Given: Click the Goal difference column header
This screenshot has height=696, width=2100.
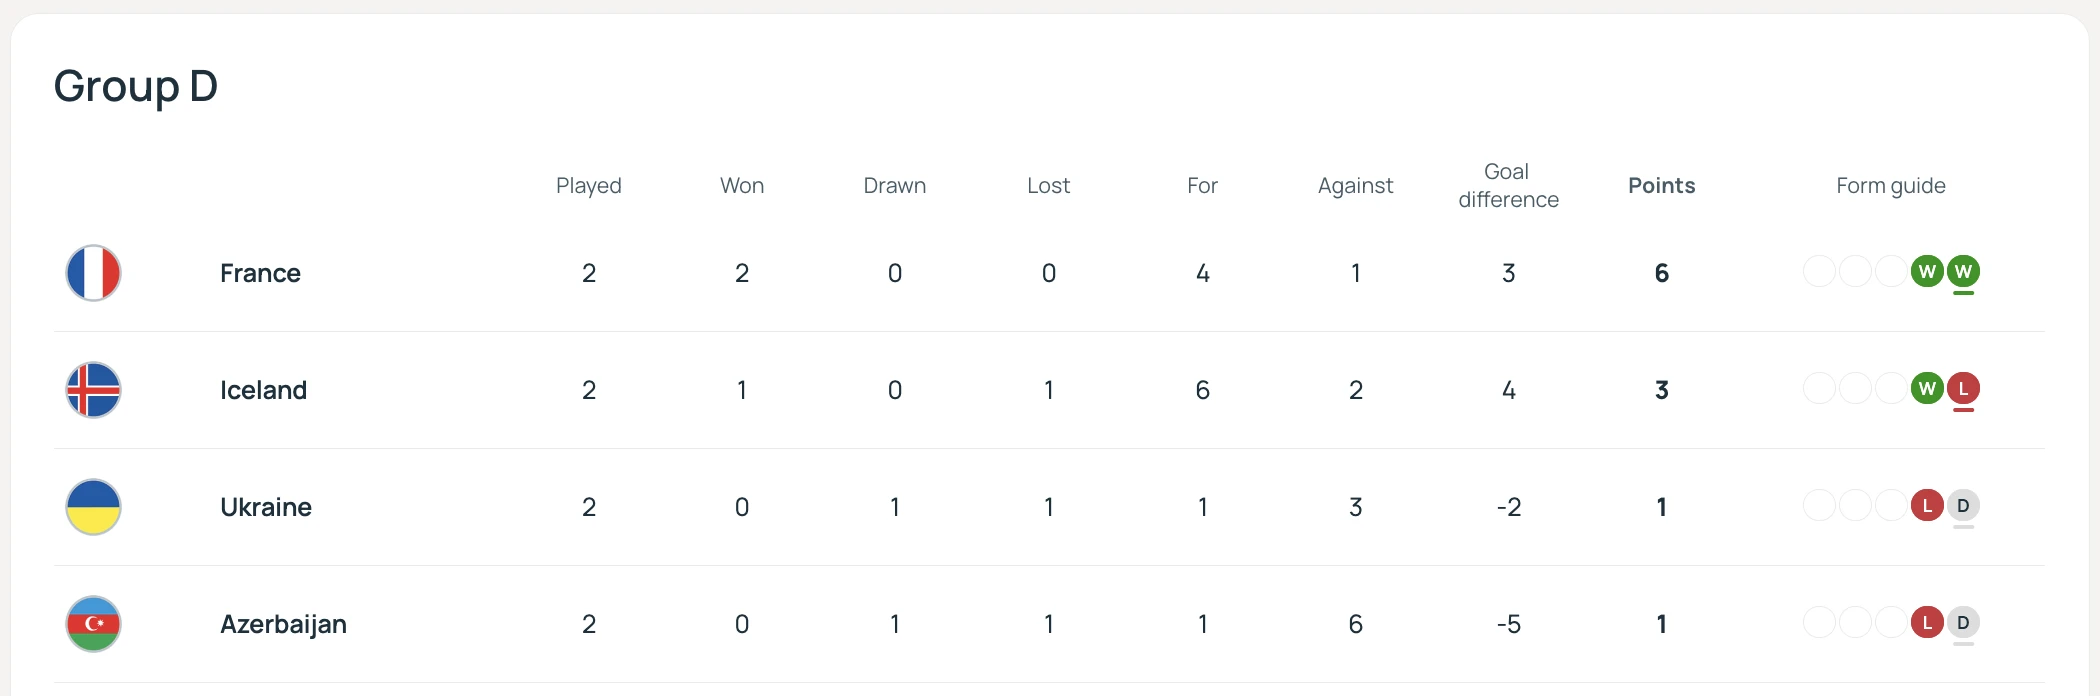Looking at the screenshot, I should click(x=1508, y=185).
